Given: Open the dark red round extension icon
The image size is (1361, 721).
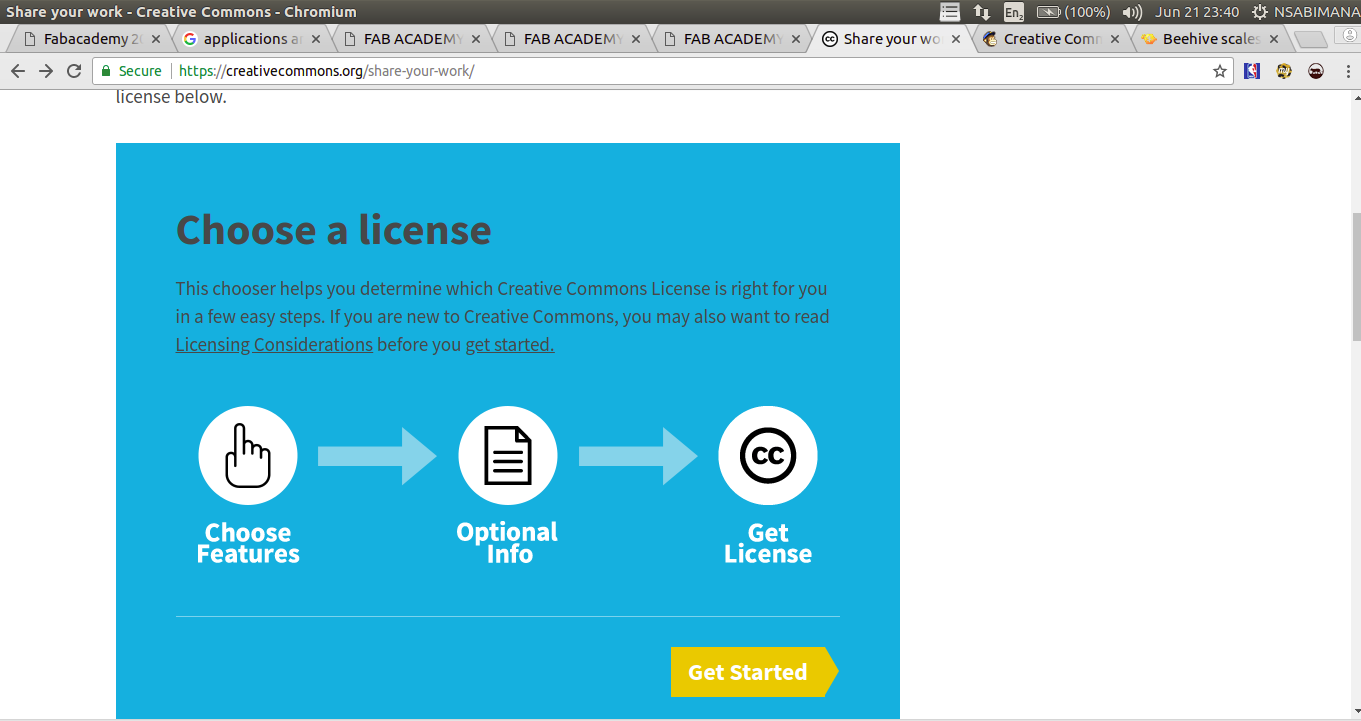Looking at the screenshot, I should (1316, 71).
